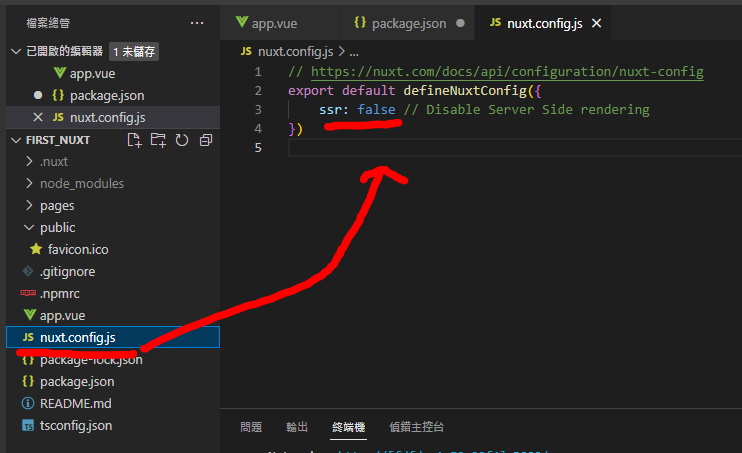Screen dimensions: 742x453
Task: Close nuxt.config.js in open editors list
Action: click(x=38, y=118)
